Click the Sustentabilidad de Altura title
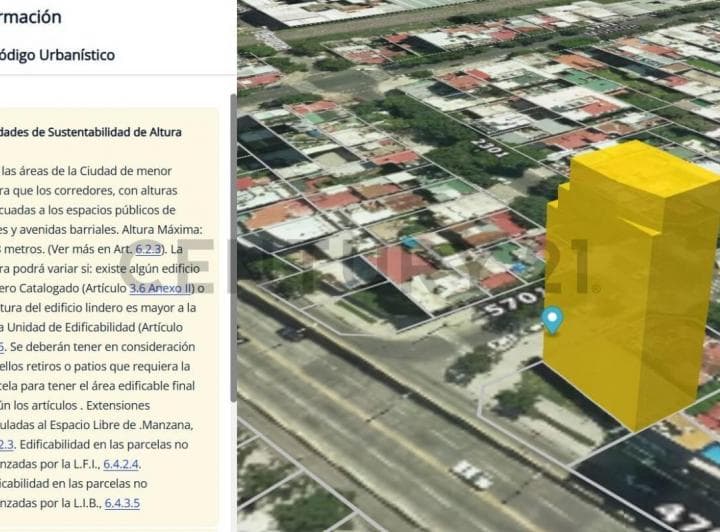 coord(91,132)
